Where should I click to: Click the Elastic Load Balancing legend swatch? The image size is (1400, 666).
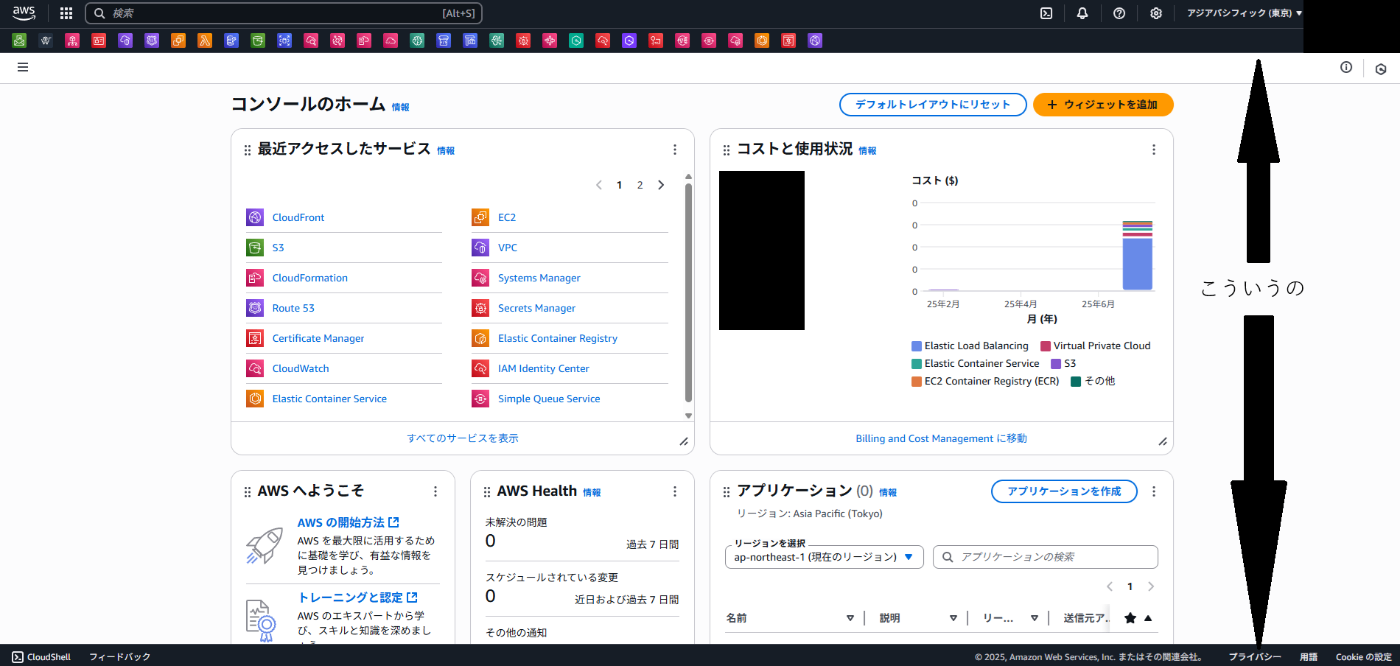[x=916, y=346]
